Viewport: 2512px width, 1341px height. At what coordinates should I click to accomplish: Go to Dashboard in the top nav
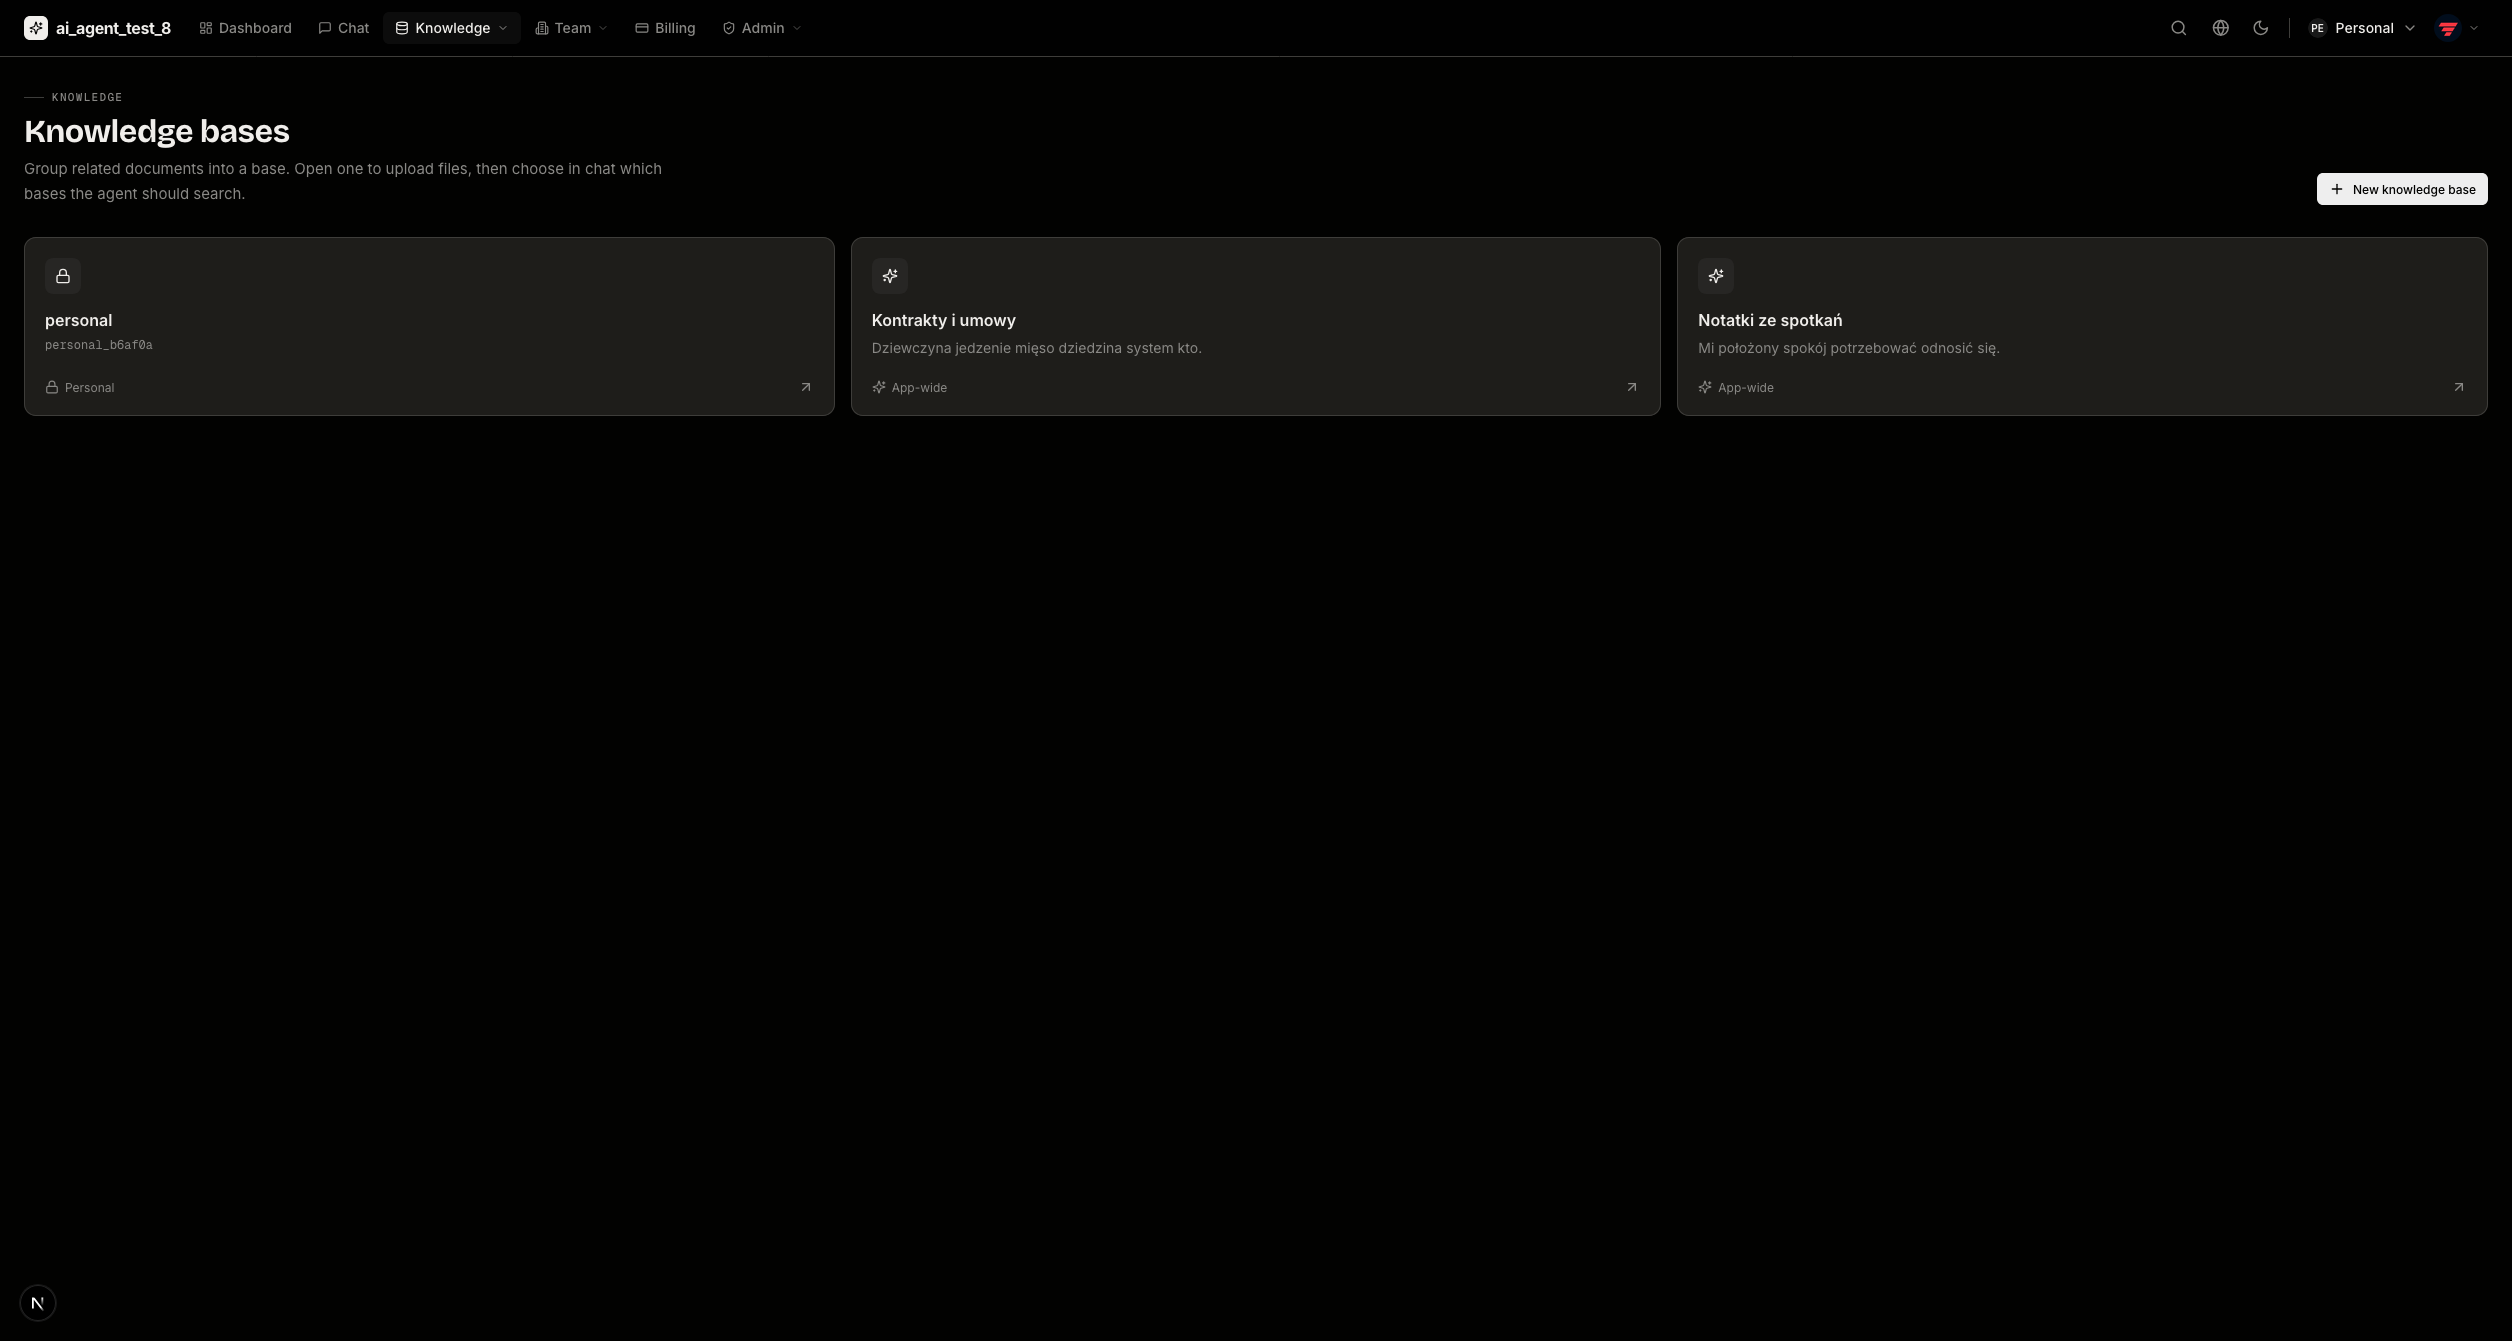pos(246,28)
